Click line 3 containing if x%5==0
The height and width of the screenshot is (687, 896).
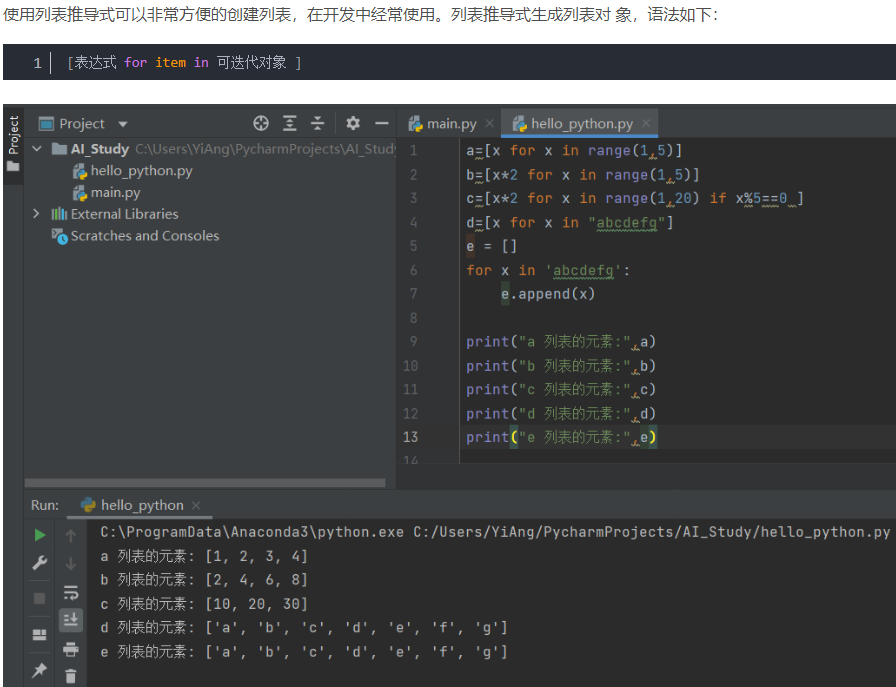[x=634, y=198]
